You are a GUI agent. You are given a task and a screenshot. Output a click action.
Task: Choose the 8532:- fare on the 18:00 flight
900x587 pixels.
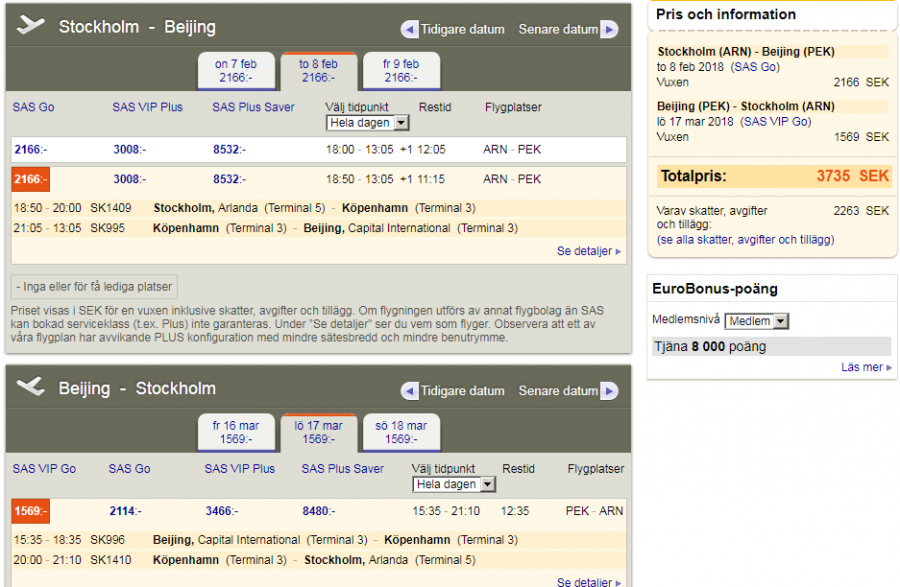click(x=230, y=150)
